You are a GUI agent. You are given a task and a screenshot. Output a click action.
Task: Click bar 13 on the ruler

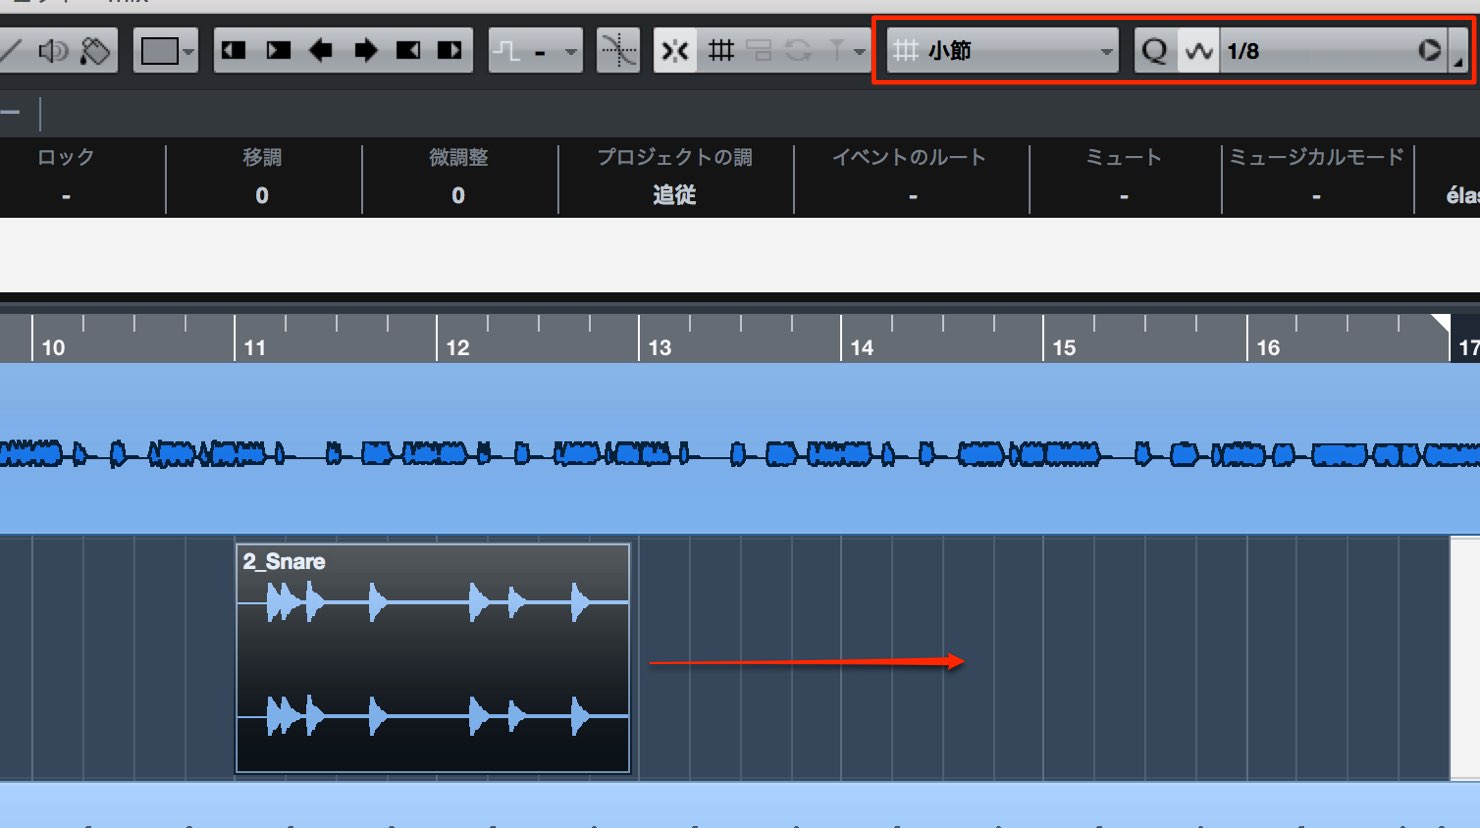pyautogui.click(x=659, y=347)
